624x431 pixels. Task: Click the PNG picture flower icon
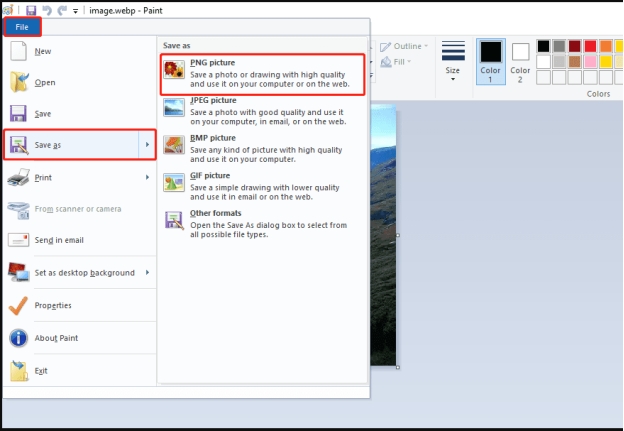(174, 70)
